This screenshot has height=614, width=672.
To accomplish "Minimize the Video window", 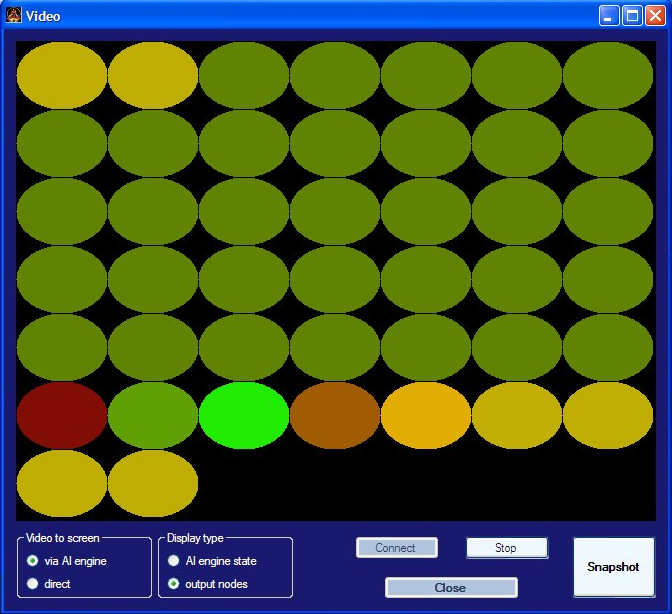I will (x=609, y=16).
